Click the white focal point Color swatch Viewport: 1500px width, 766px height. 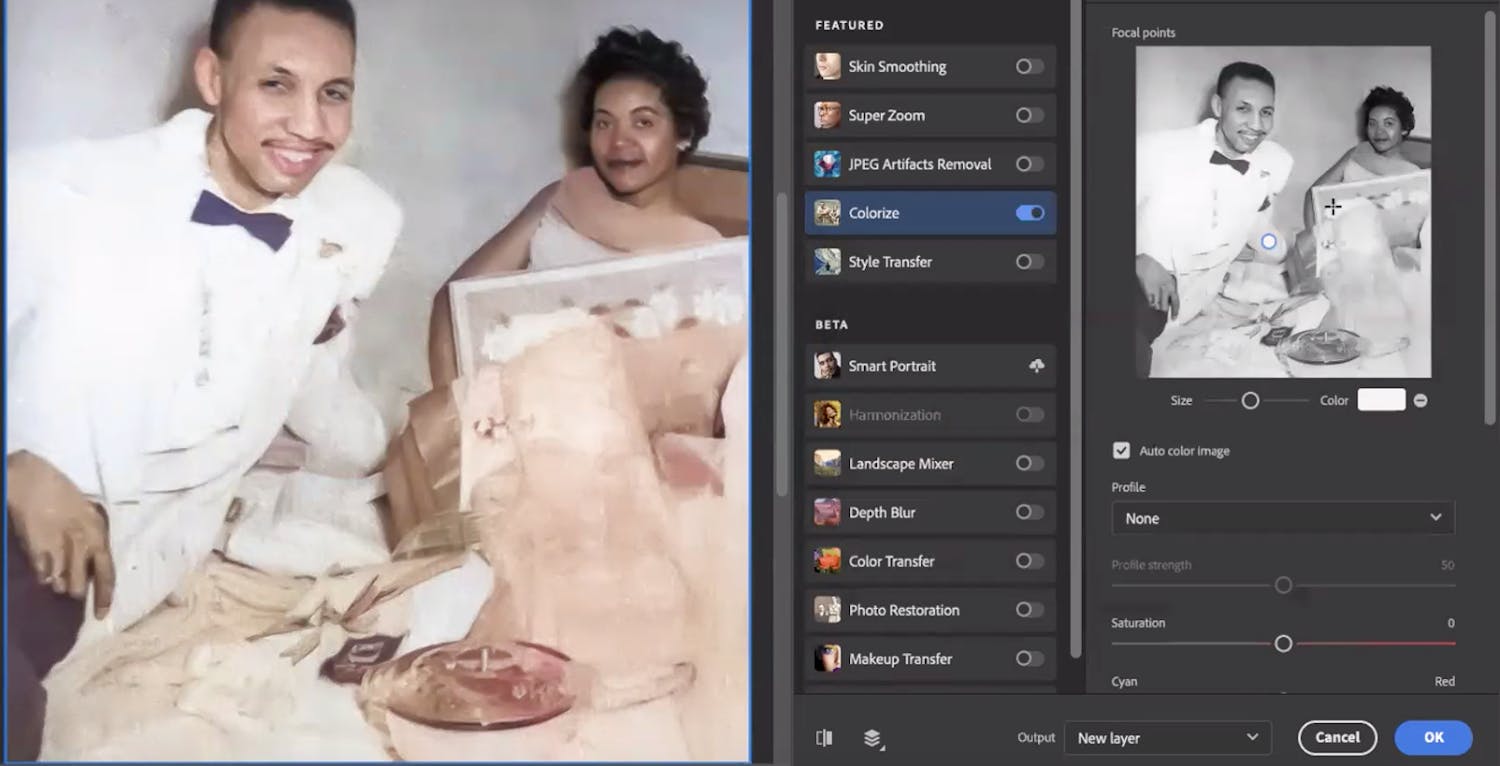[x=1381, y=399]
